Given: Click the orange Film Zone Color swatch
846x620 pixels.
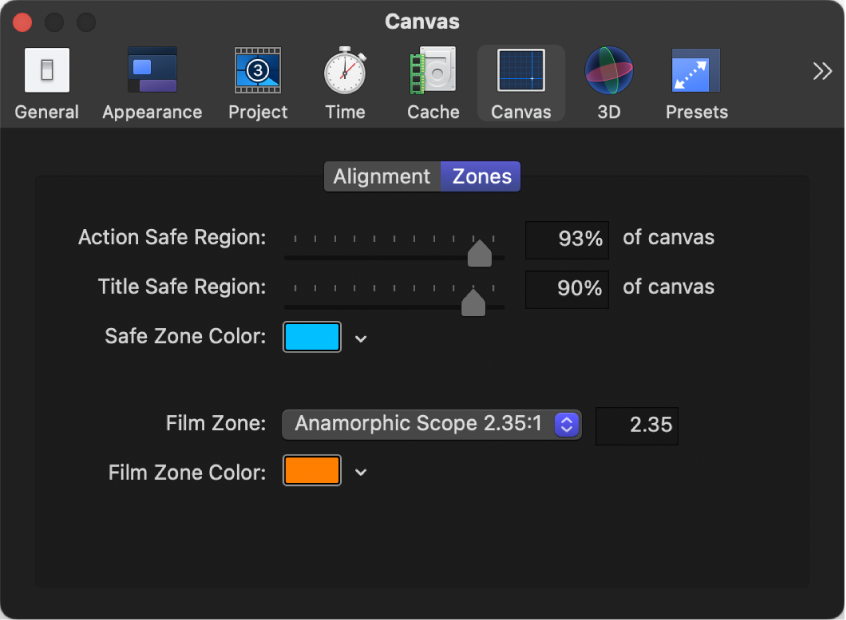Looking at the screenshot, I should (312, 471).
